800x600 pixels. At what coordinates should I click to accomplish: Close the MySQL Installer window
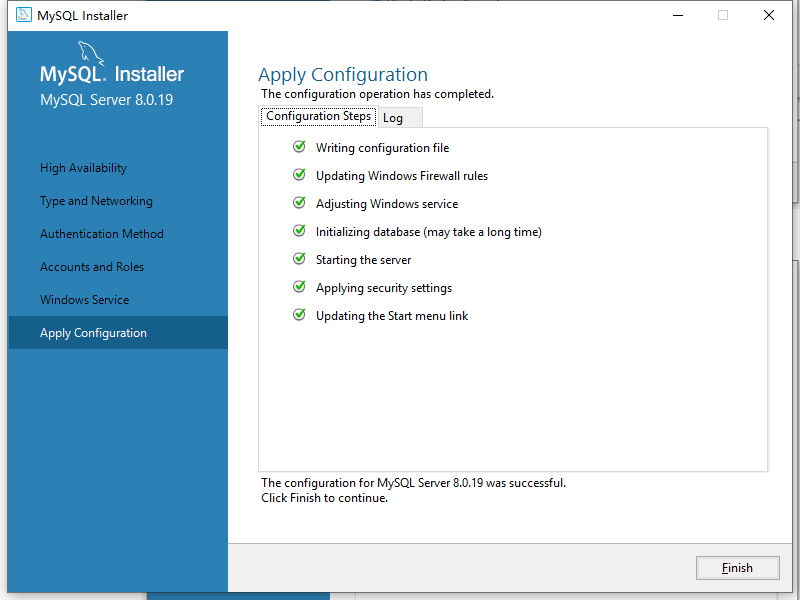768,15
